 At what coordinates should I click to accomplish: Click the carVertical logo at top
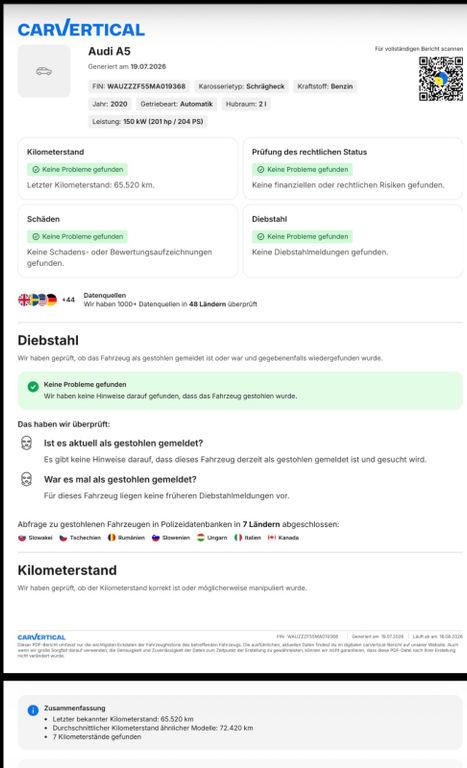coord(81,28)
